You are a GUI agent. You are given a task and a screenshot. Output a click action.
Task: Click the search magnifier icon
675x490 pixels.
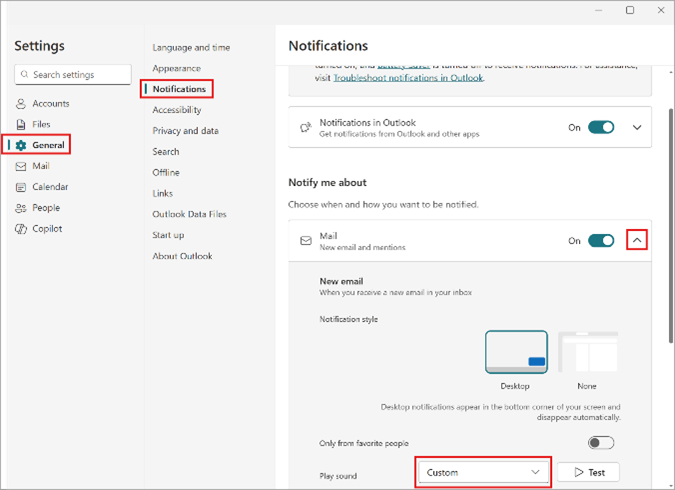pos(25,74)
